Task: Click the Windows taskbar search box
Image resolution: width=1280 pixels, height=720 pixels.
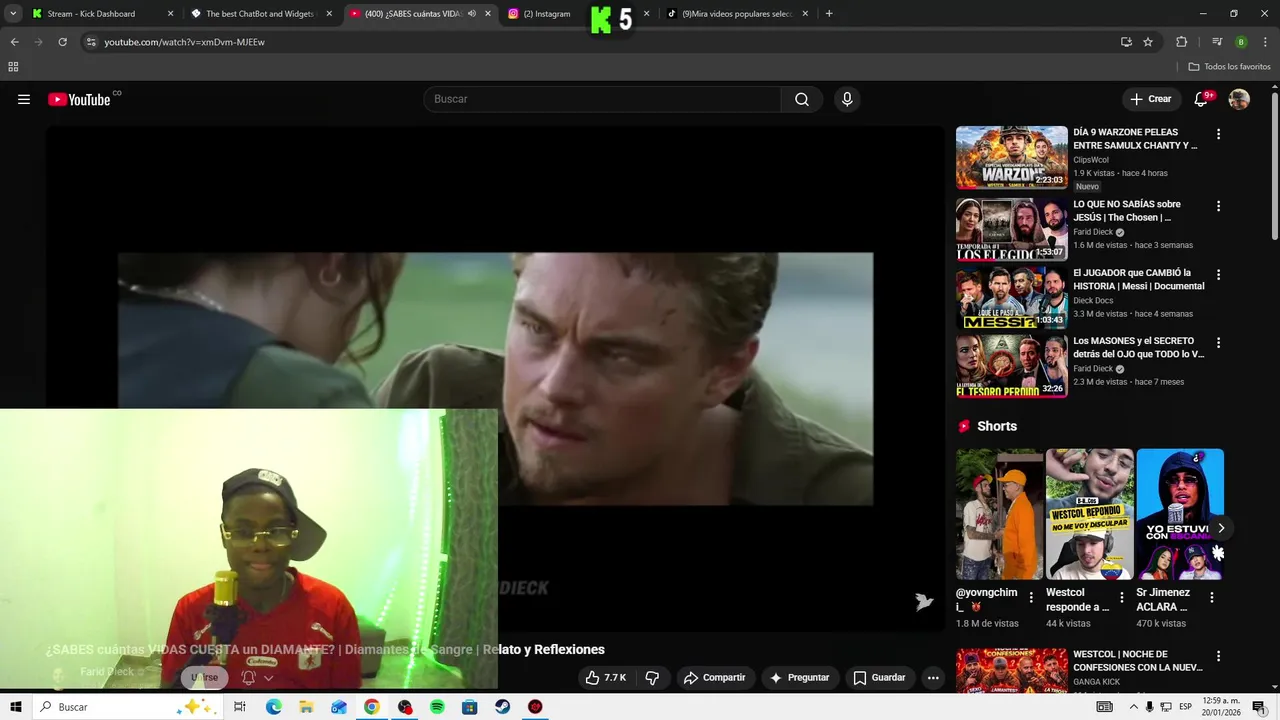Action: coord(127,707)
